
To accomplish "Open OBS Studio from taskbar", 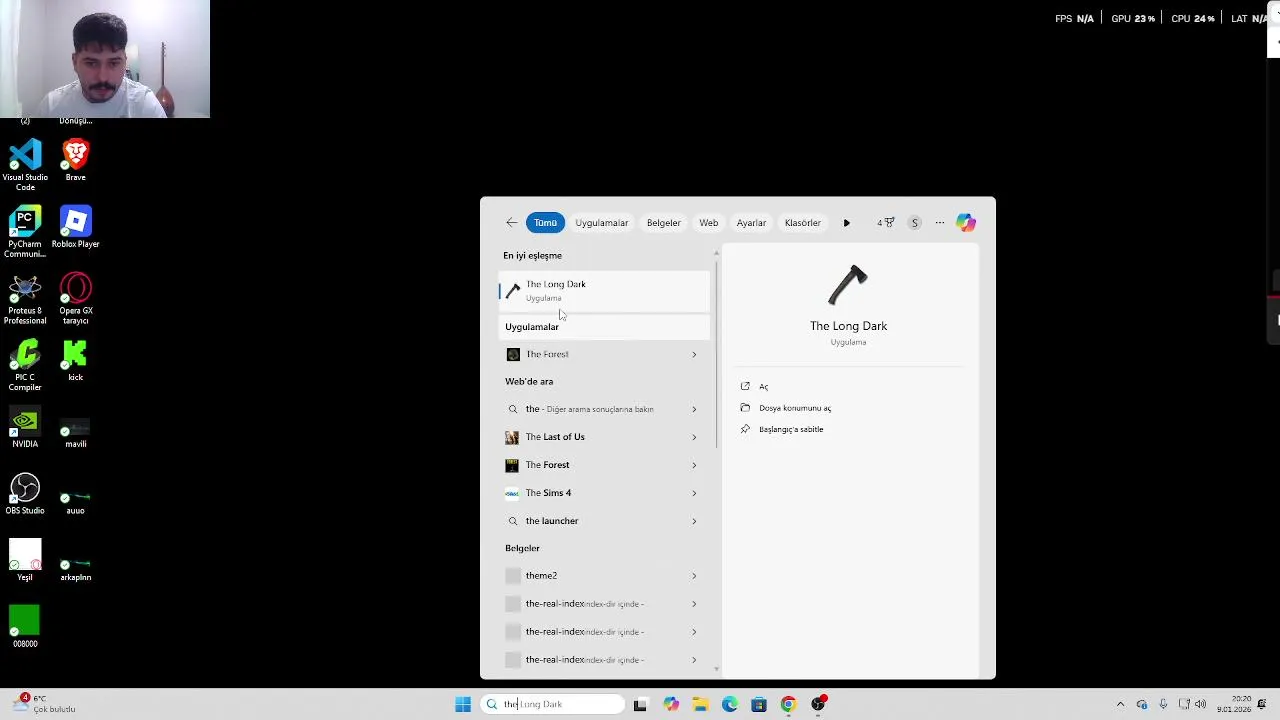I will coord(818,704).
